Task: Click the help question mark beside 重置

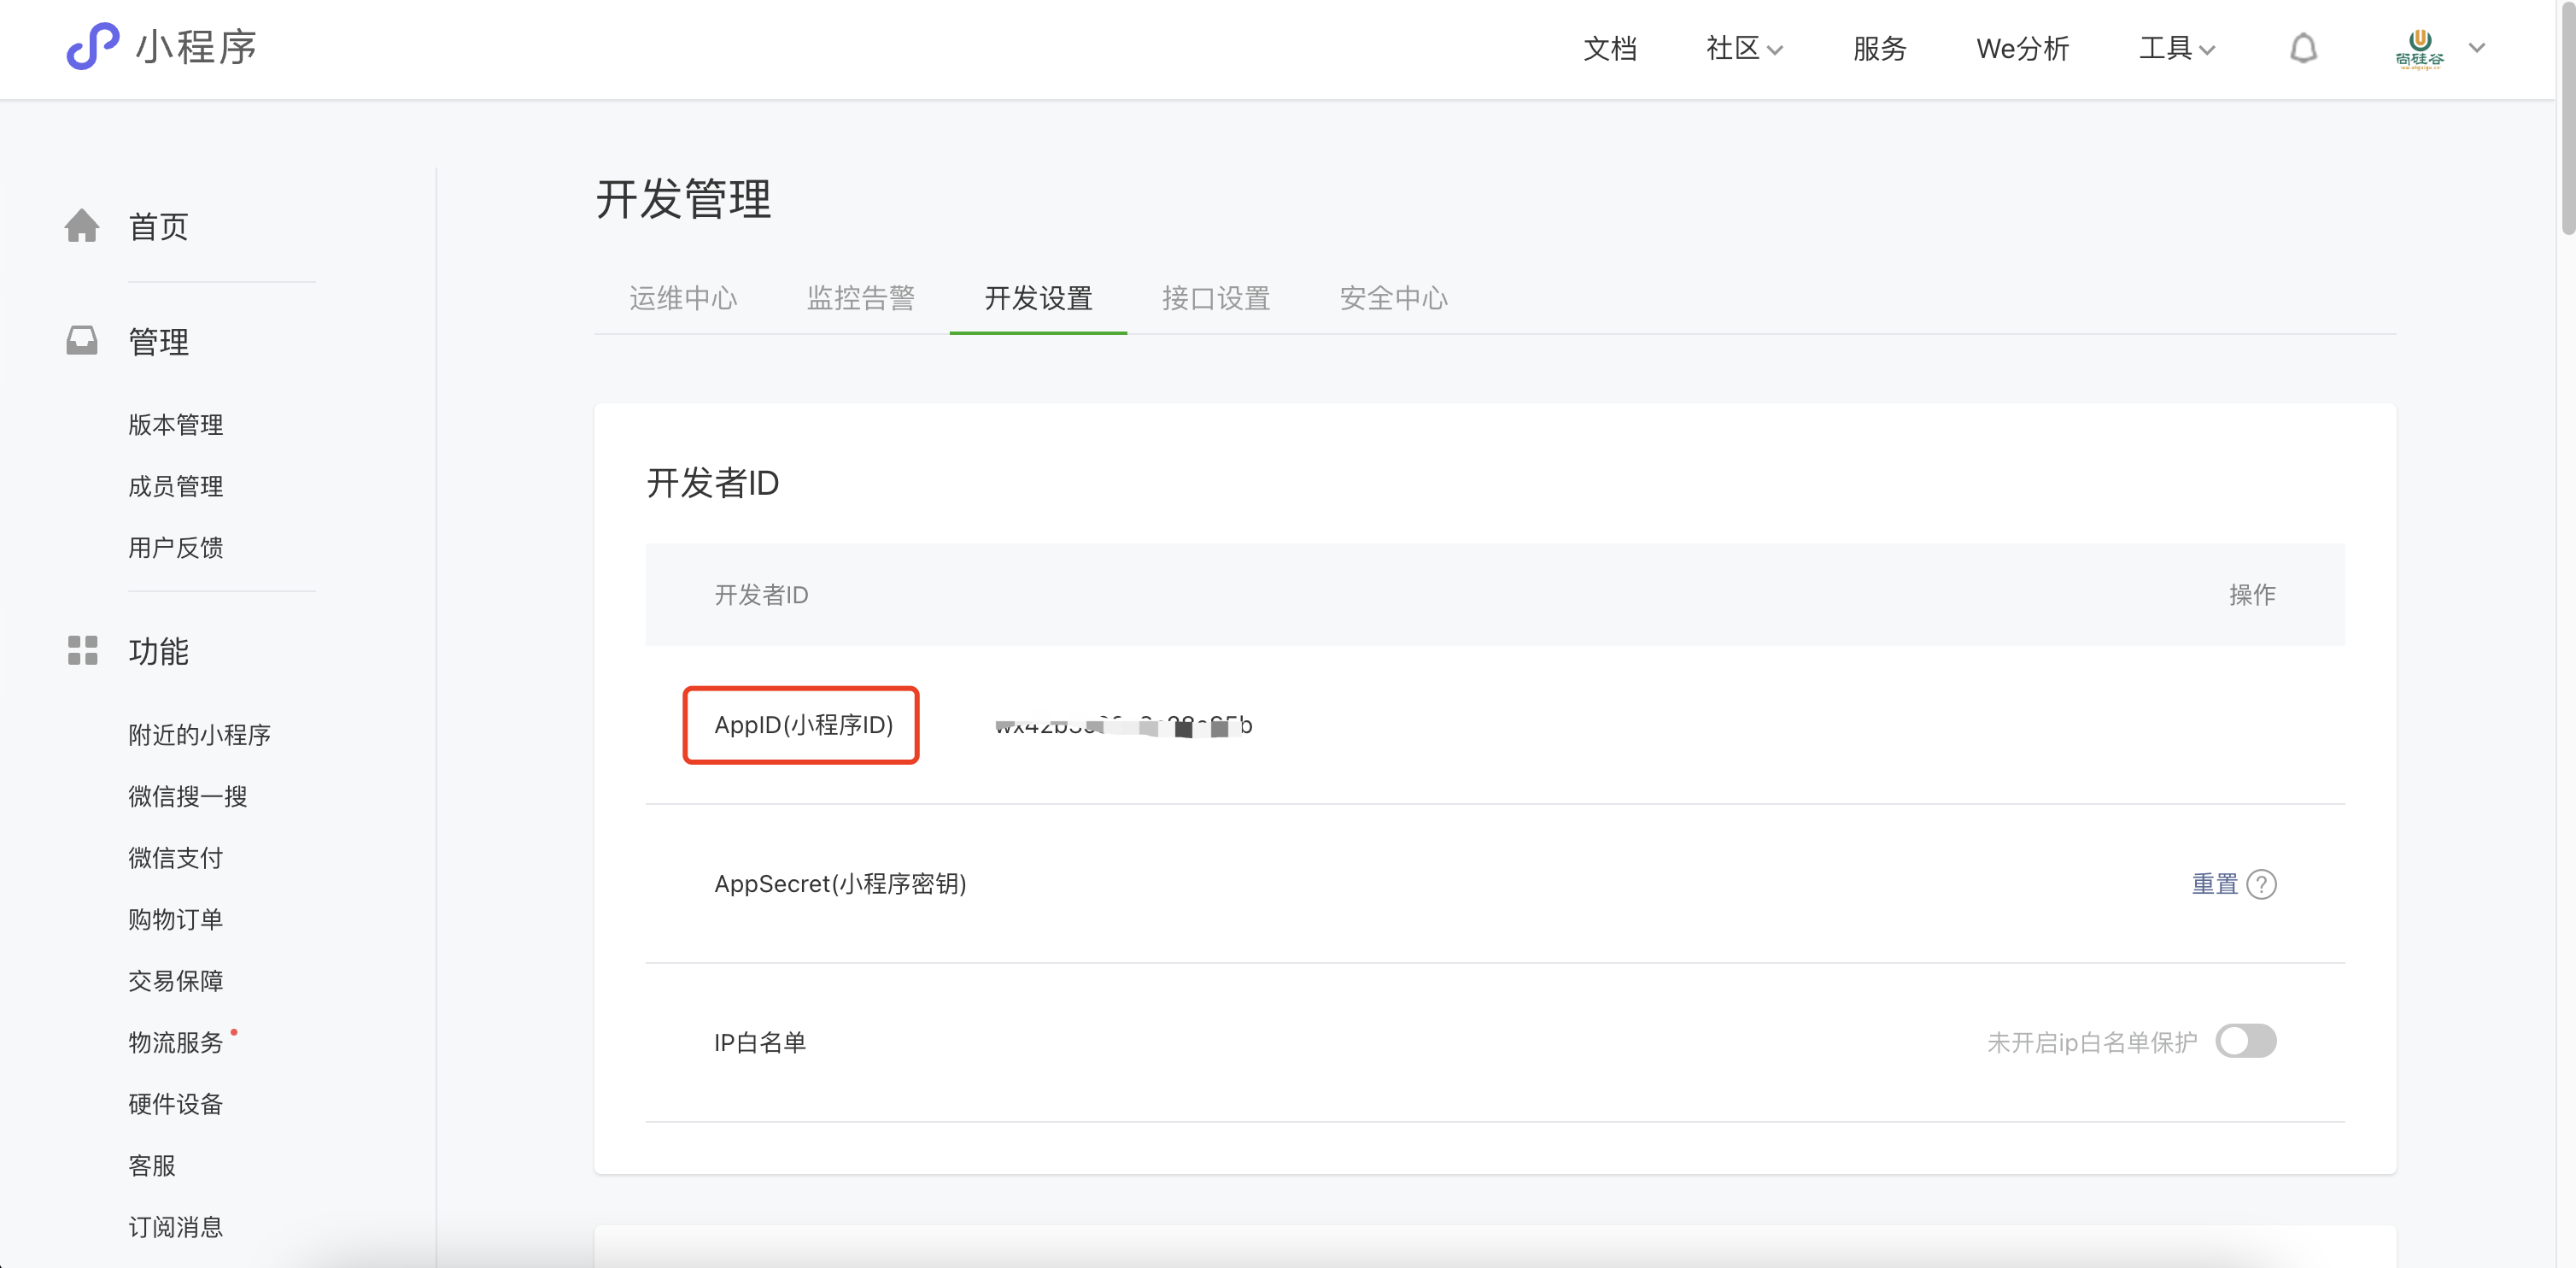Action: click(2261, 884)
